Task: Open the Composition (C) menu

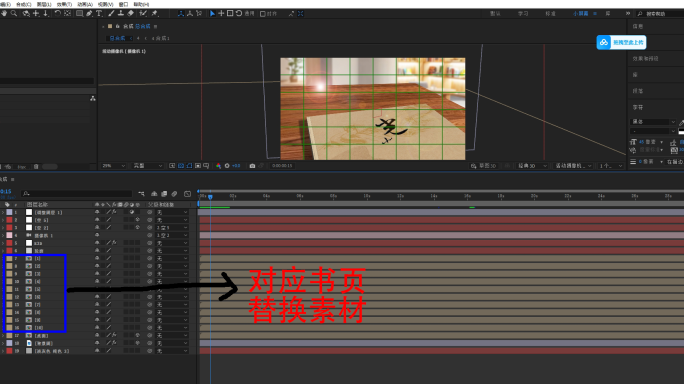Action: click(x=24, y=4)
